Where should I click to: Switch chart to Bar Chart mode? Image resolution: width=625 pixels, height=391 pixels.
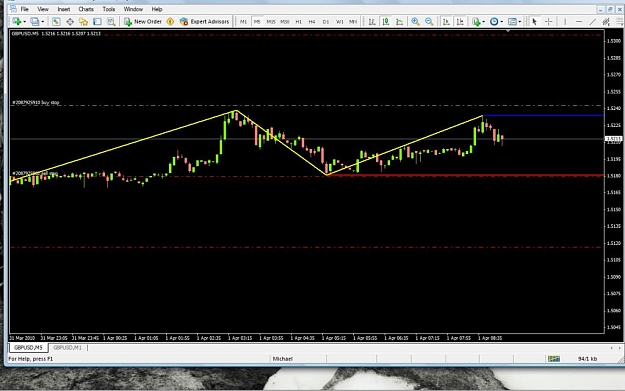[372, 22]
